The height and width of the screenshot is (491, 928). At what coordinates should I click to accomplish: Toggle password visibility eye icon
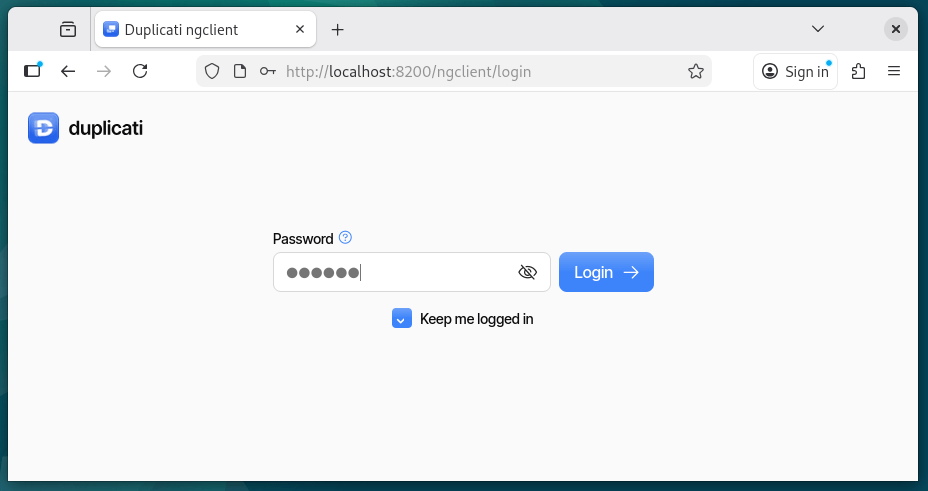pos(528,272)
